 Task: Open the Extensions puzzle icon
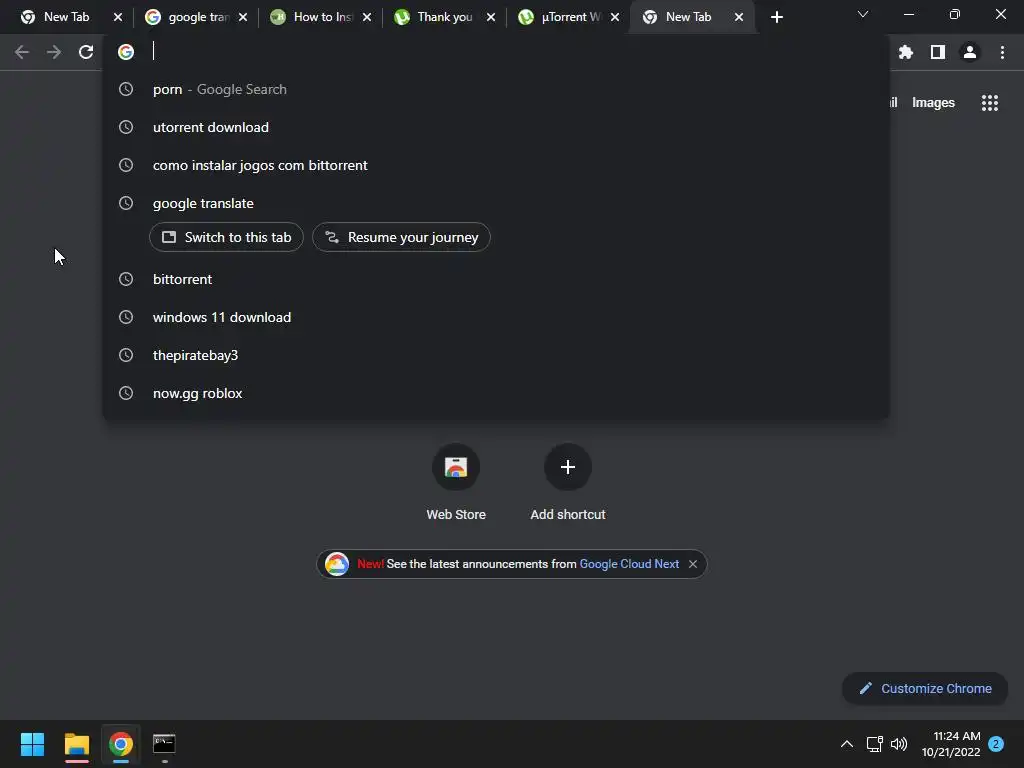(x=905, y=52)
